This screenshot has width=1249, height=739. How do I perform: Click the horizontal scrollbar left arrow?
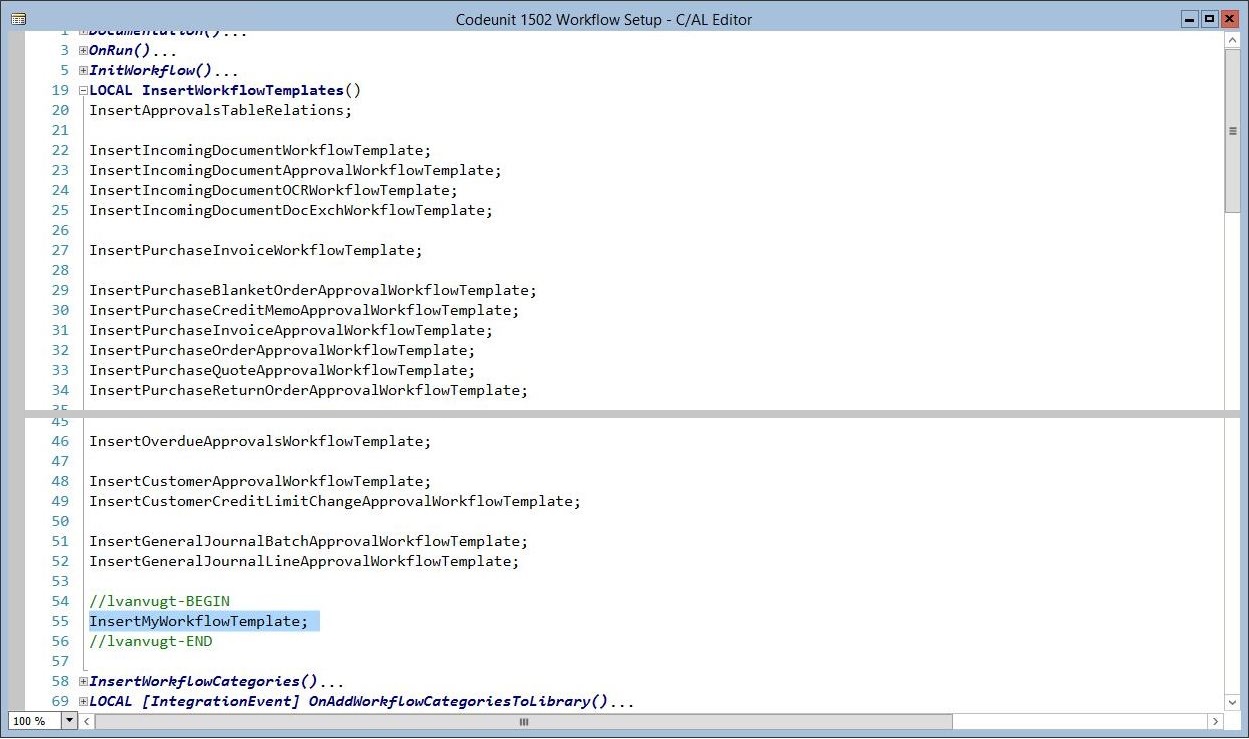click(x=89, y=721)
